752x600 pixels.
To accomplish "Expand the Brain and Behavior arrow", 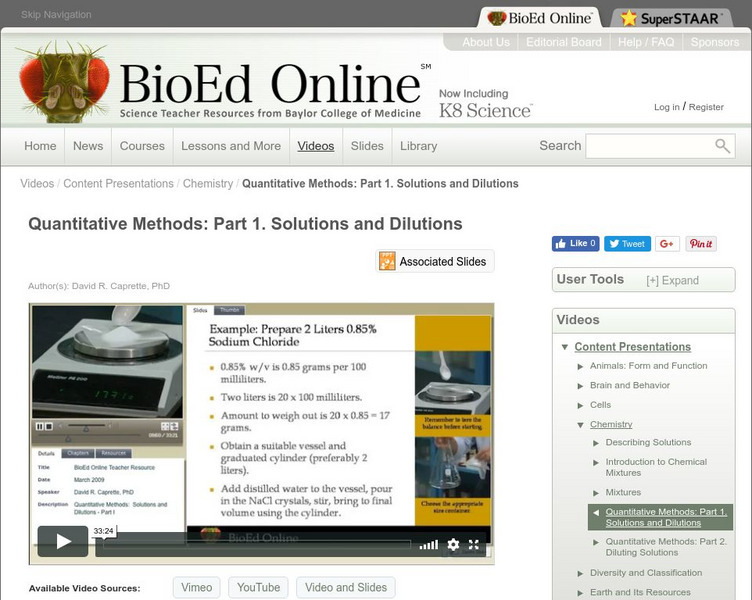I will tap(580, 386).
